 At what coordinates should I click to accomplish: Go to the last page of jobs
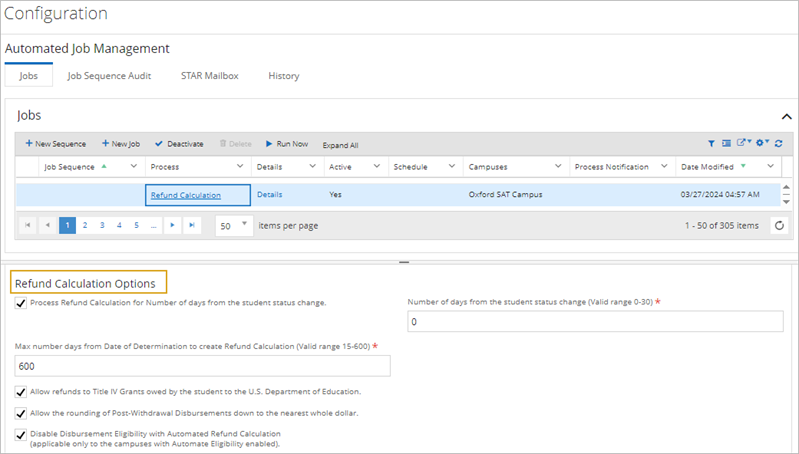pyautogui.click(x=192, y=225)
